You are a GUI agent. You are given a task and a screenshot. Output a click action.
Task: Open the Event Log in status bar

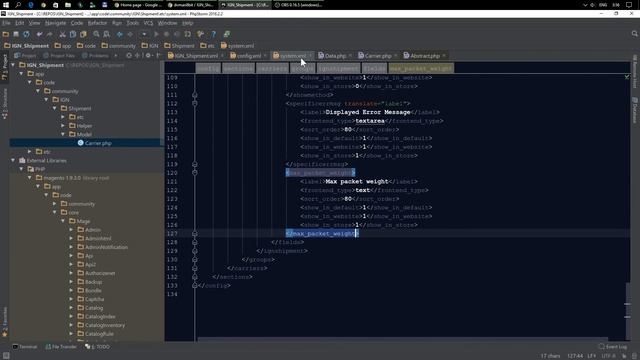(613, 347)
